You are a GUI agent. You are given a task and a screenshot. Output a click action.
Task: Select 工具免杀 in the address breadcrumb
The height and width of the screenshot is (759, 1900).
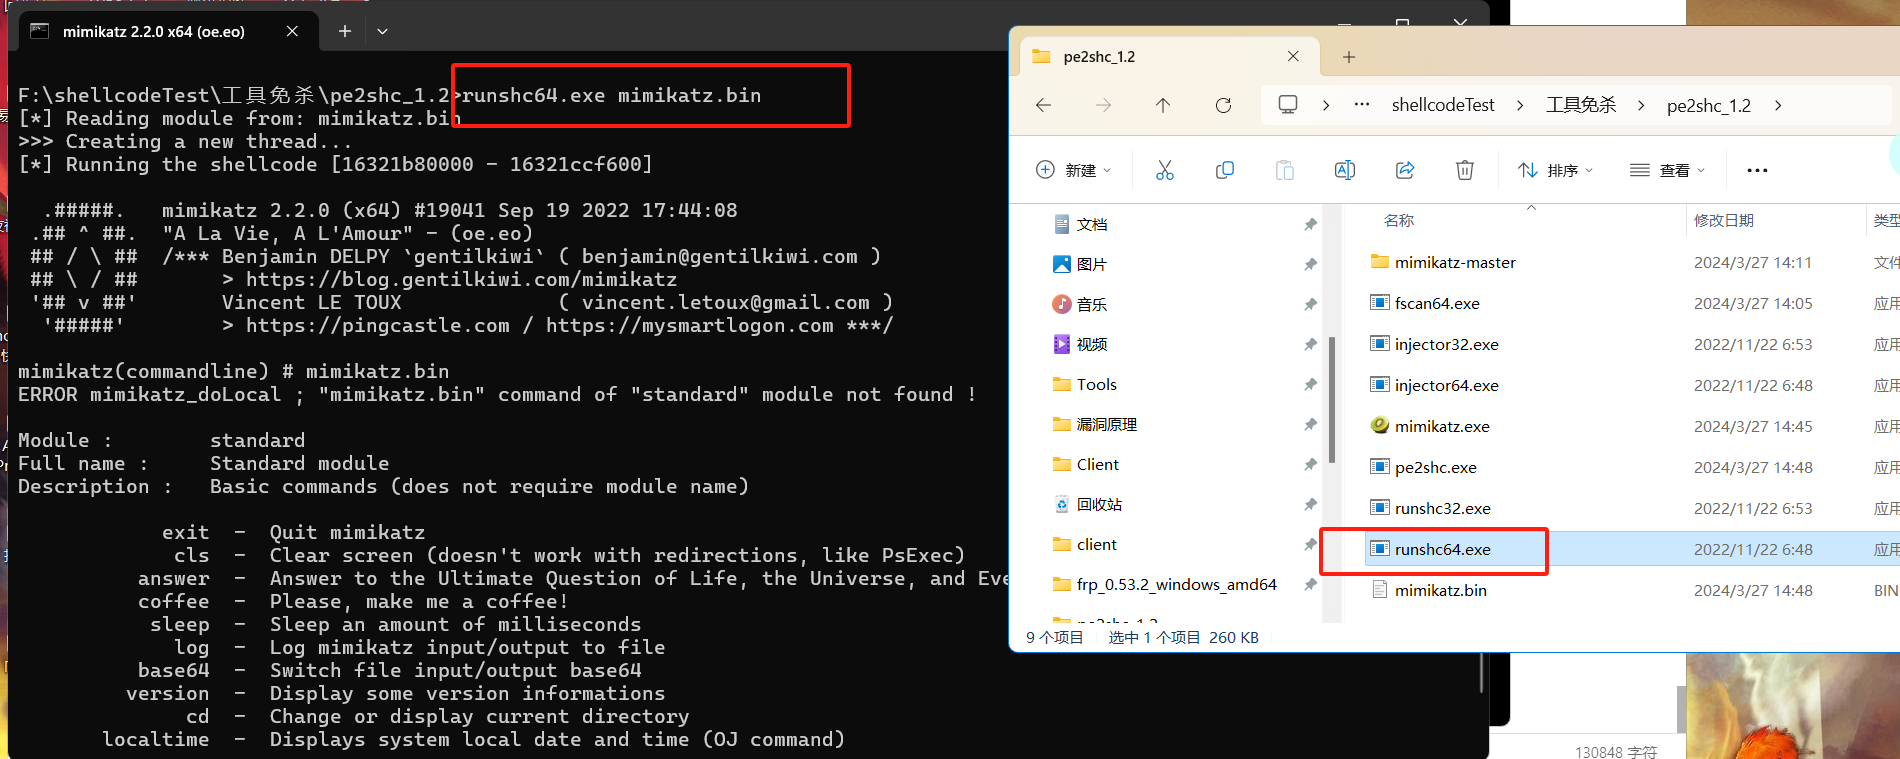tap(1581, 105)
